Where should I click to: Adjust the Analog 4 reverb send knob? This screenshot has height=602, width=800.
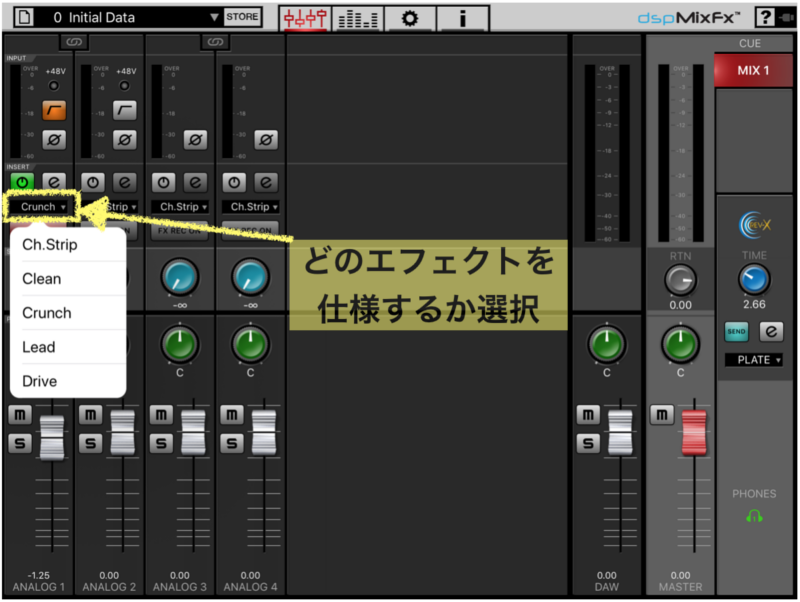point(251,277)
